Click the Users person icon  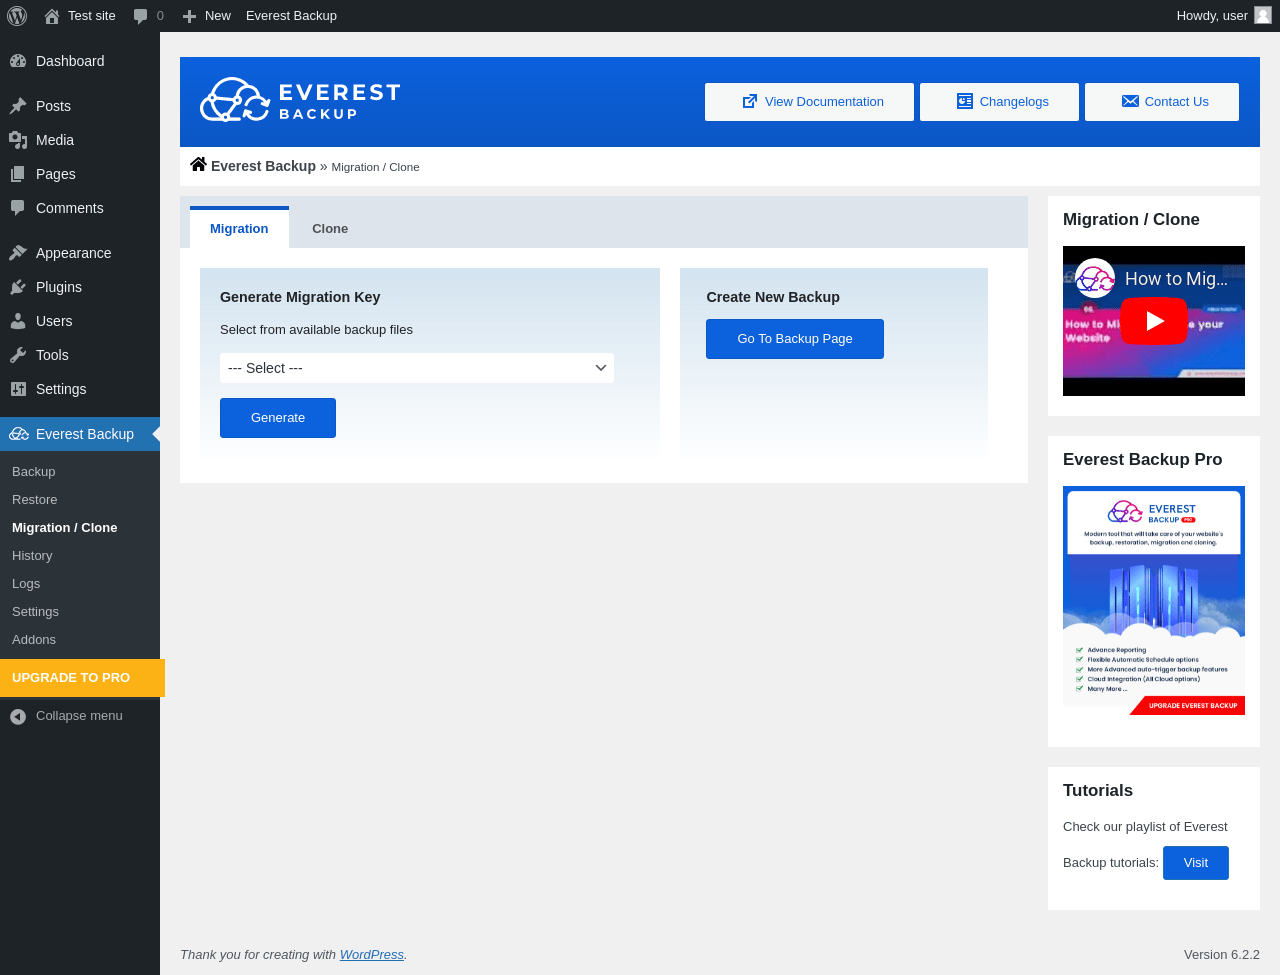coord(18,321)
